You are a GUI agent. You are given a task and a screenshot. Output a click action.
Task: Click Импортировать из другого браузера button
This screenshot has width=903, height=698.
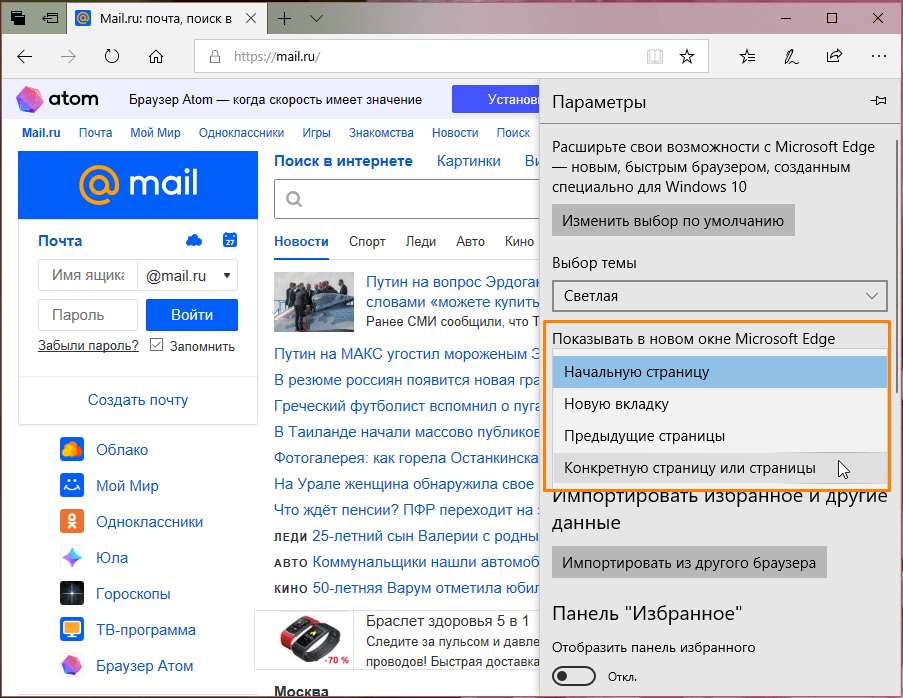689,563
